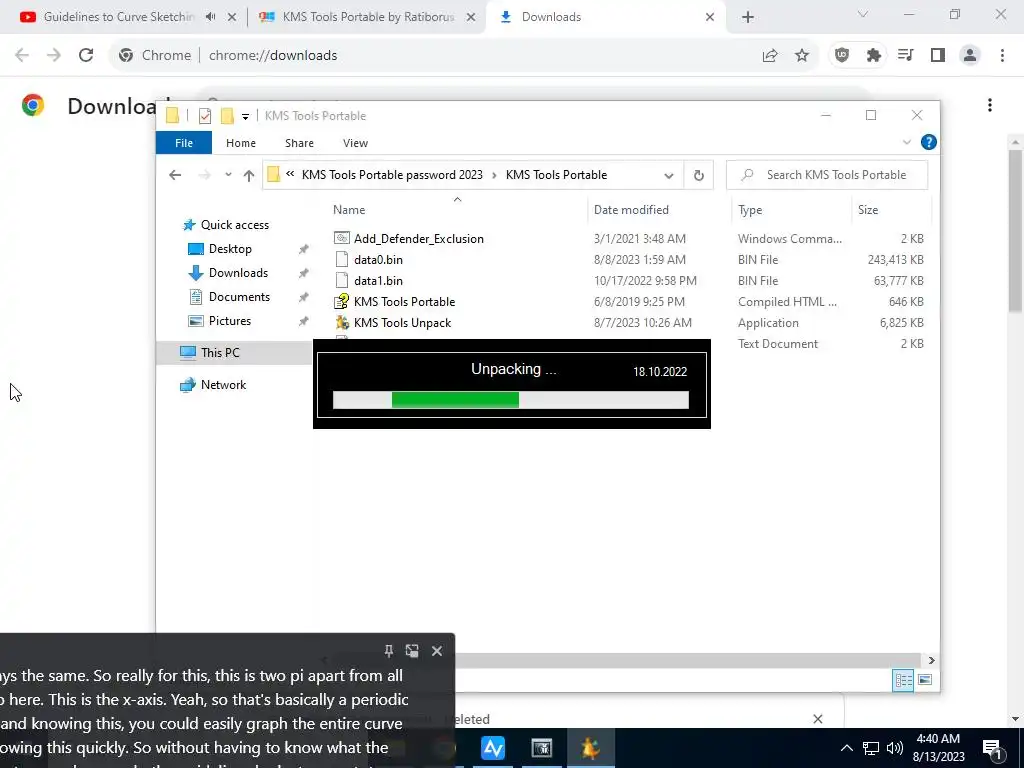The image size is (1024, 768).
Task: Click the New folder quick access icon
Action: pyautogui.click(x=227, y=116)
